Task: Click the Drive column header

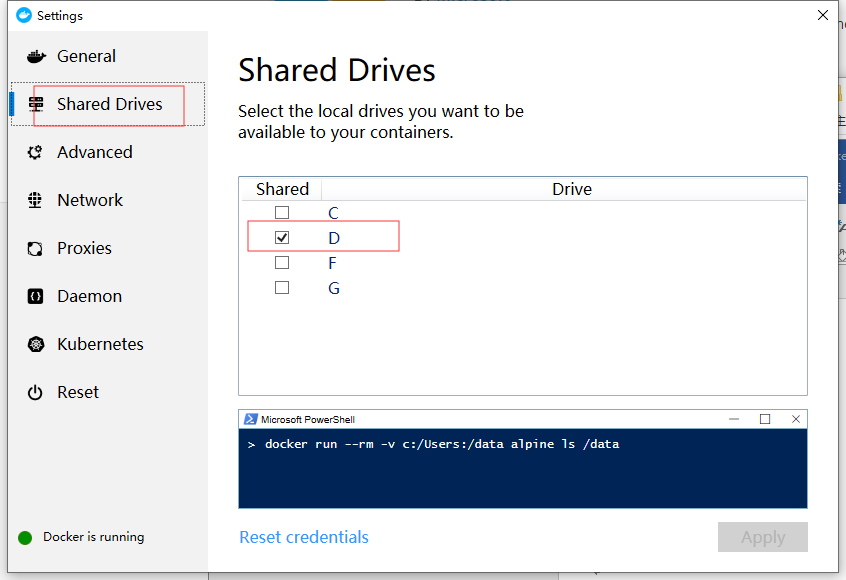Action: [572, 189]
